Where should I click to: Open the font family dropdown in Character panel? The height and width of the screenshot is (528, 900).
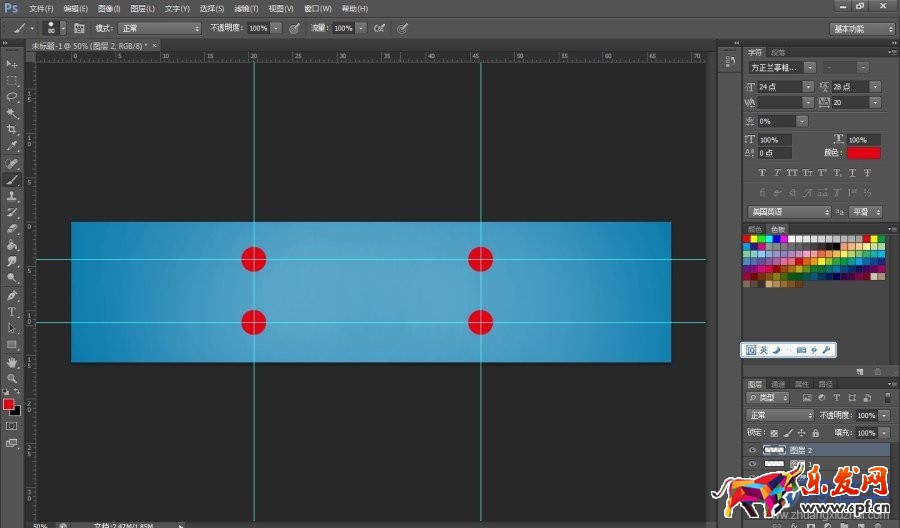(782, 67)
